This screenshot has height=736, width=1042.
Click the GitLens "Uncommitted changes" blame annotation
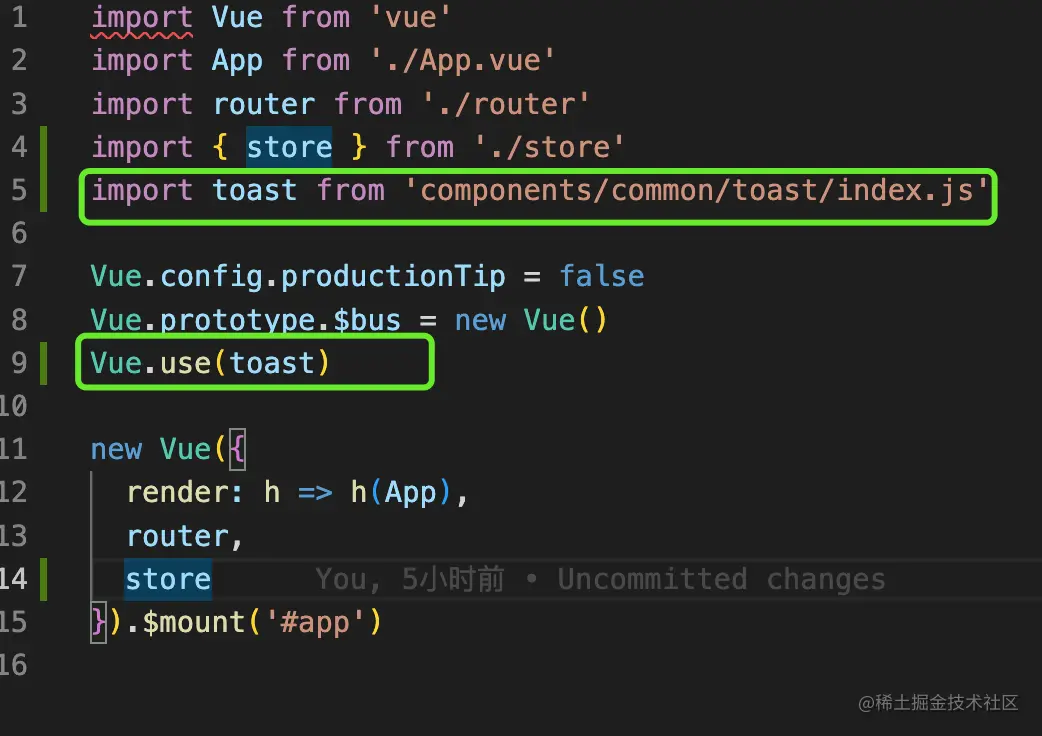[600, 579]
